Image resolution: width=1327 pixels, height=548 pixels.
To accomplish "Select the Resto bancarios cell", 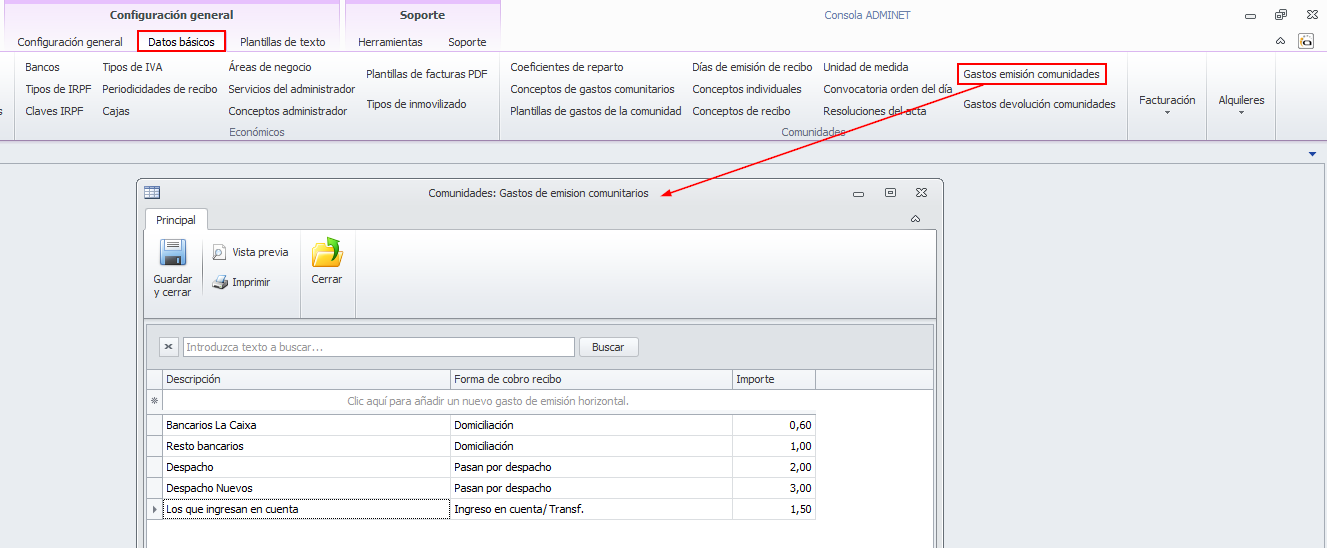I will (x=306, y=446).
